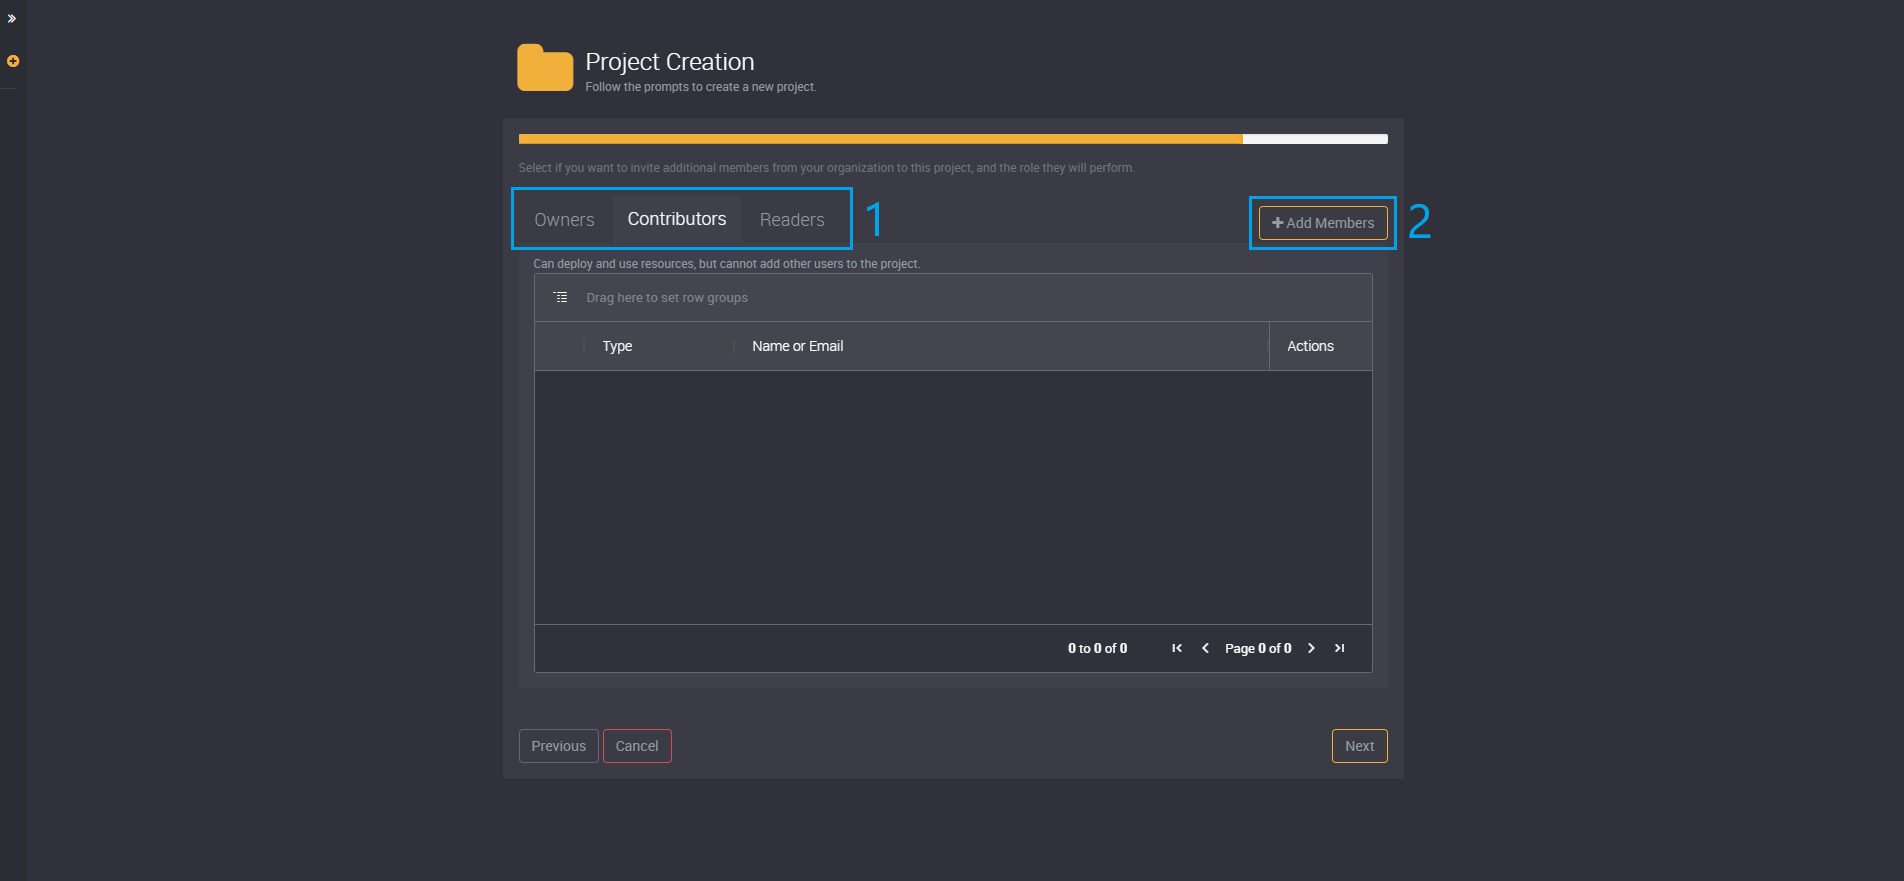Click the Next button
1904x881 pixels.
point(1359,746)
